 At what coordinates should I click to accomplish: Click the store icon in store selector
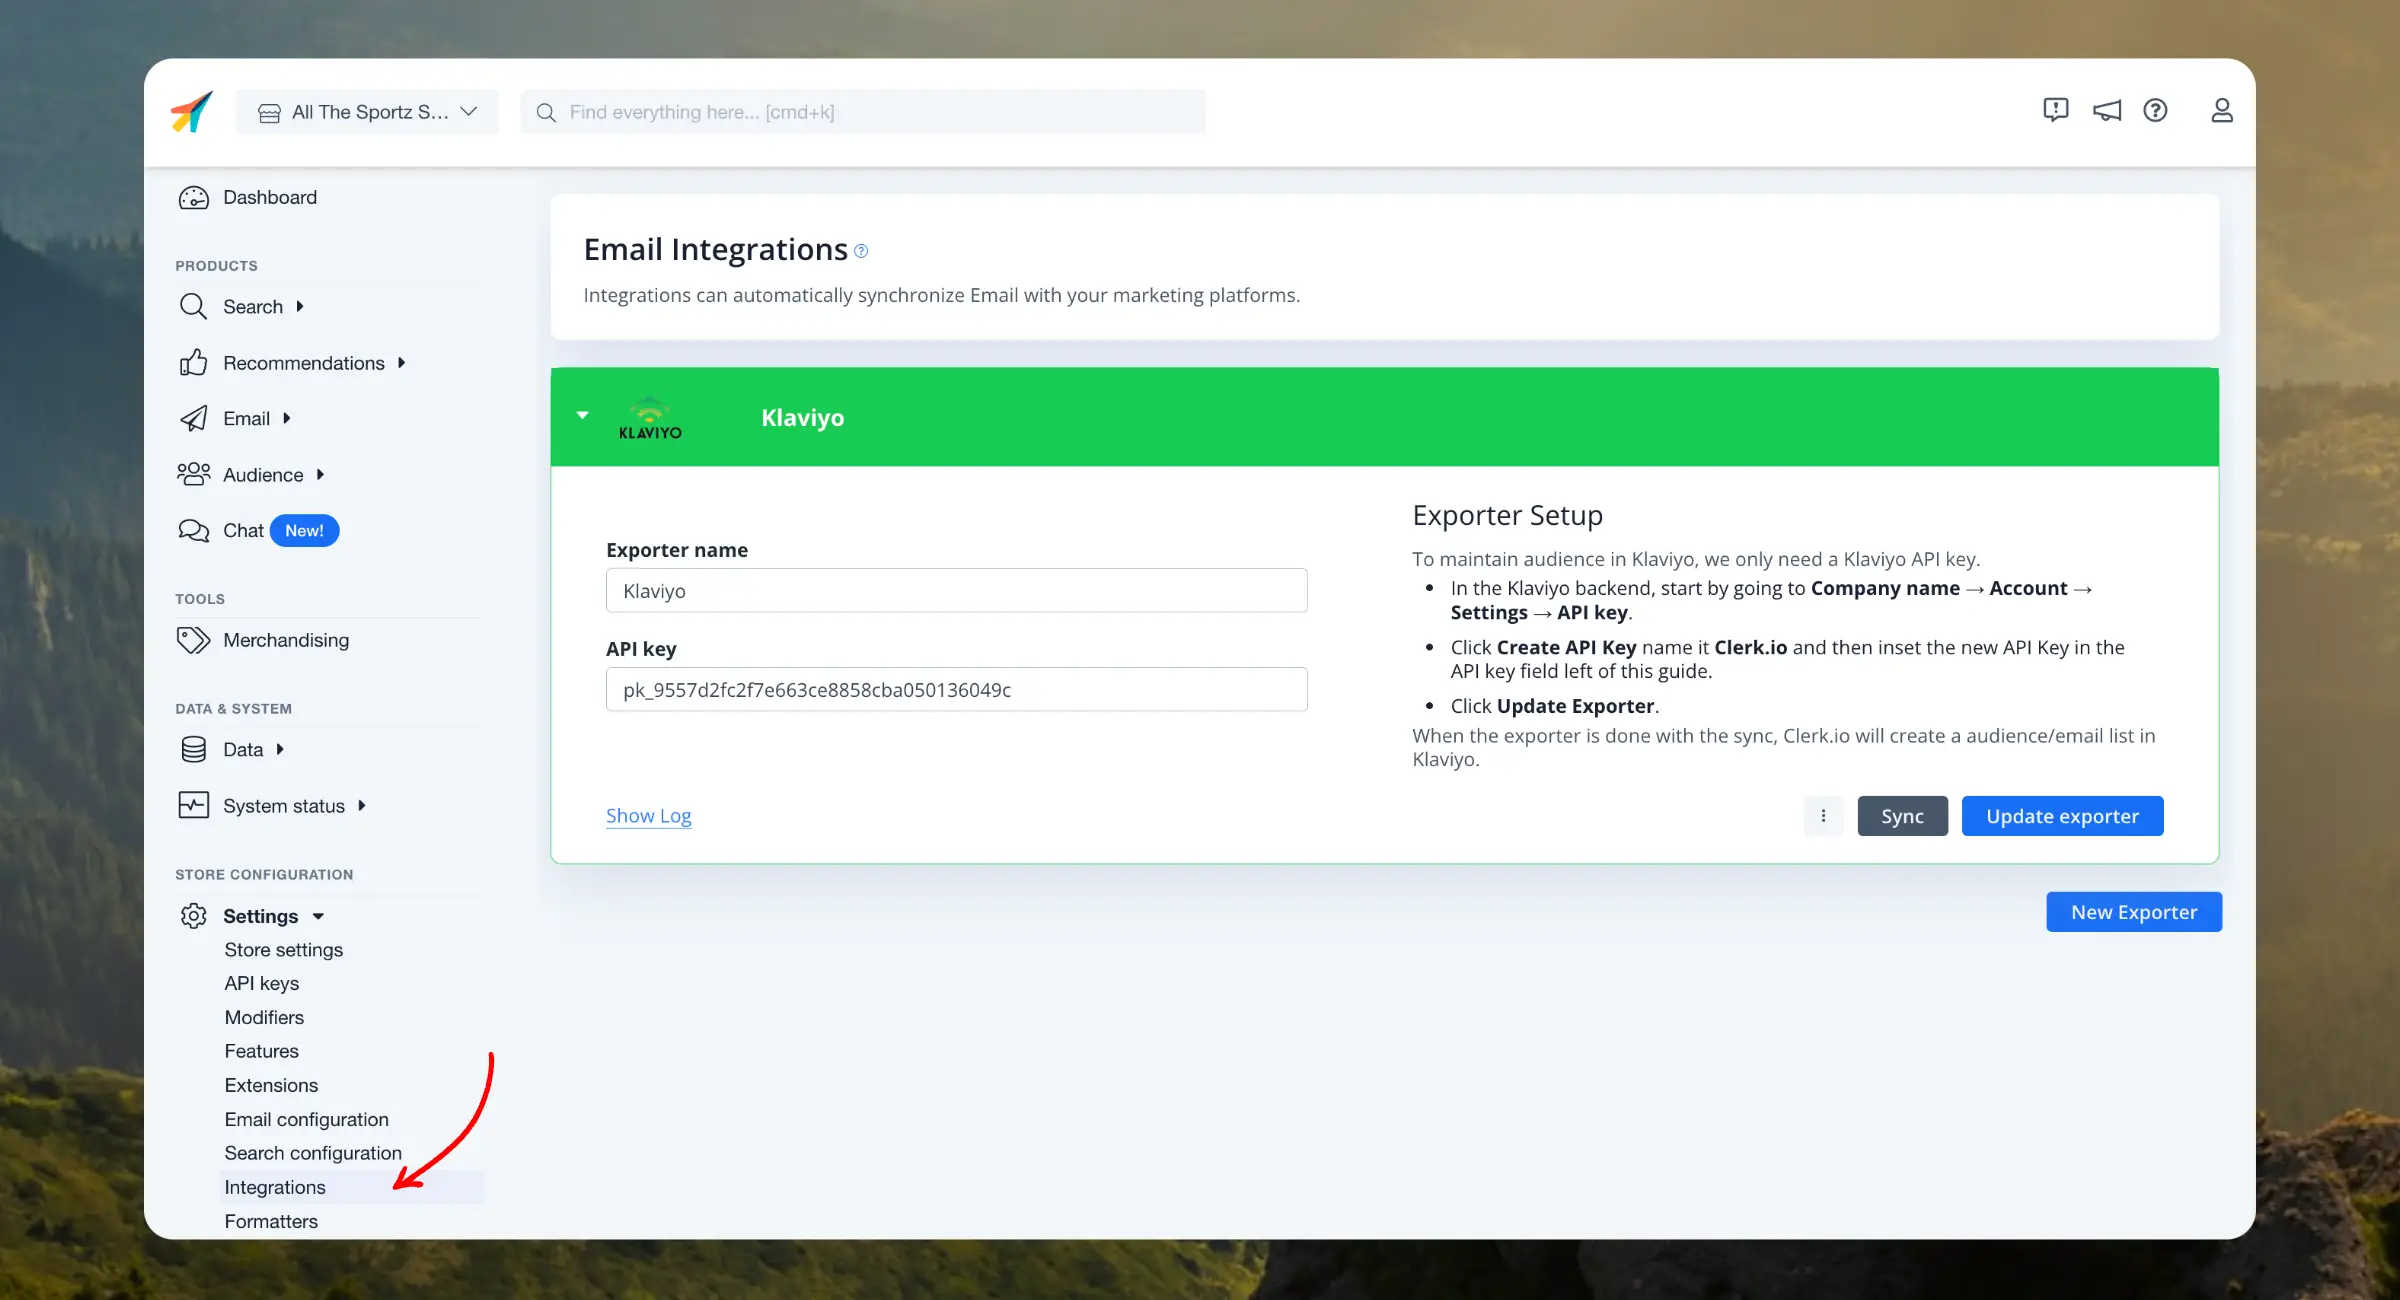[269, 113]
